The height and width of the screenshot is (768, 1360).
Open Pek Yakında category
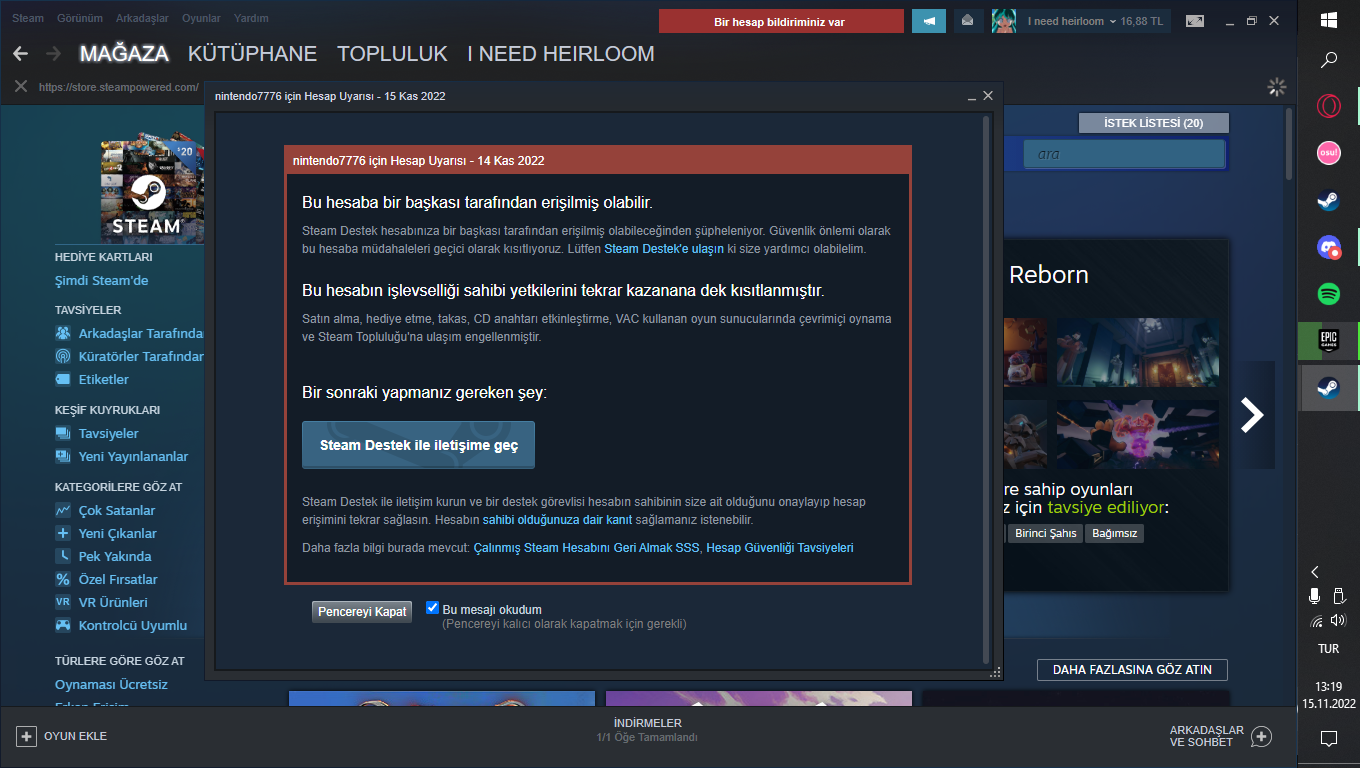point(103,556)
